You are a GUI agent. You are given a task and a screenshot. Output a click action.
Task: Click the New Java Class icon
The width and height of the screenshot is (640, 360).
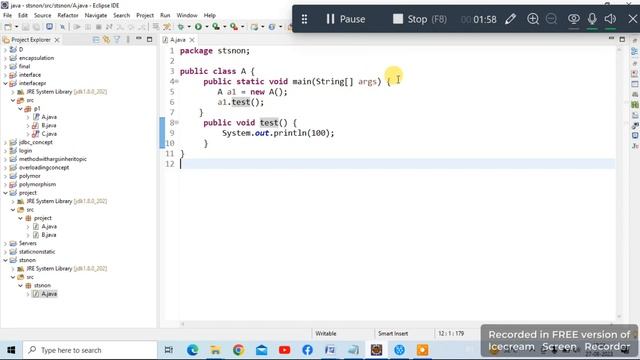click(271, 27)
